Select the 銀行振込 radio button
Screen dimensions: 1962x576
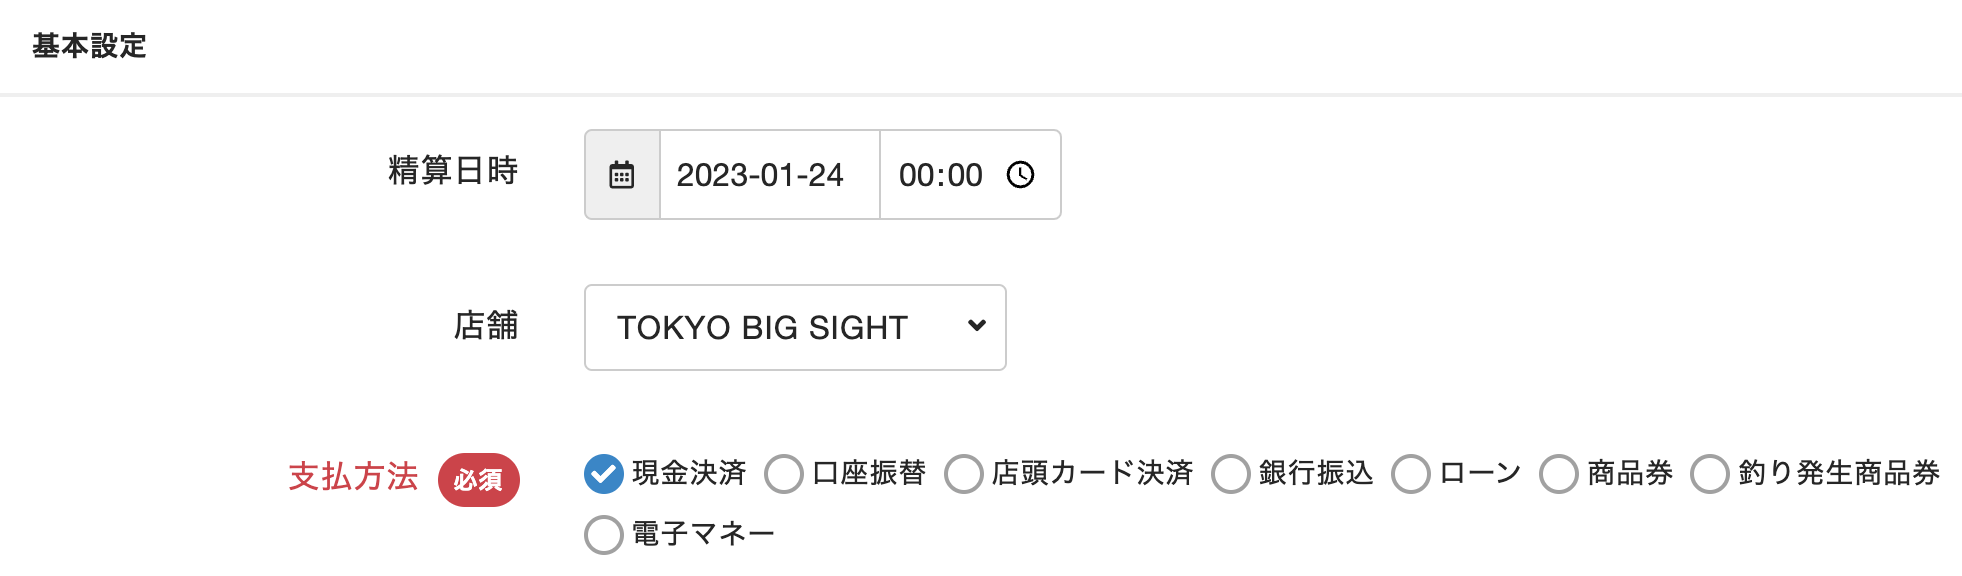[x=1231, y=474]
